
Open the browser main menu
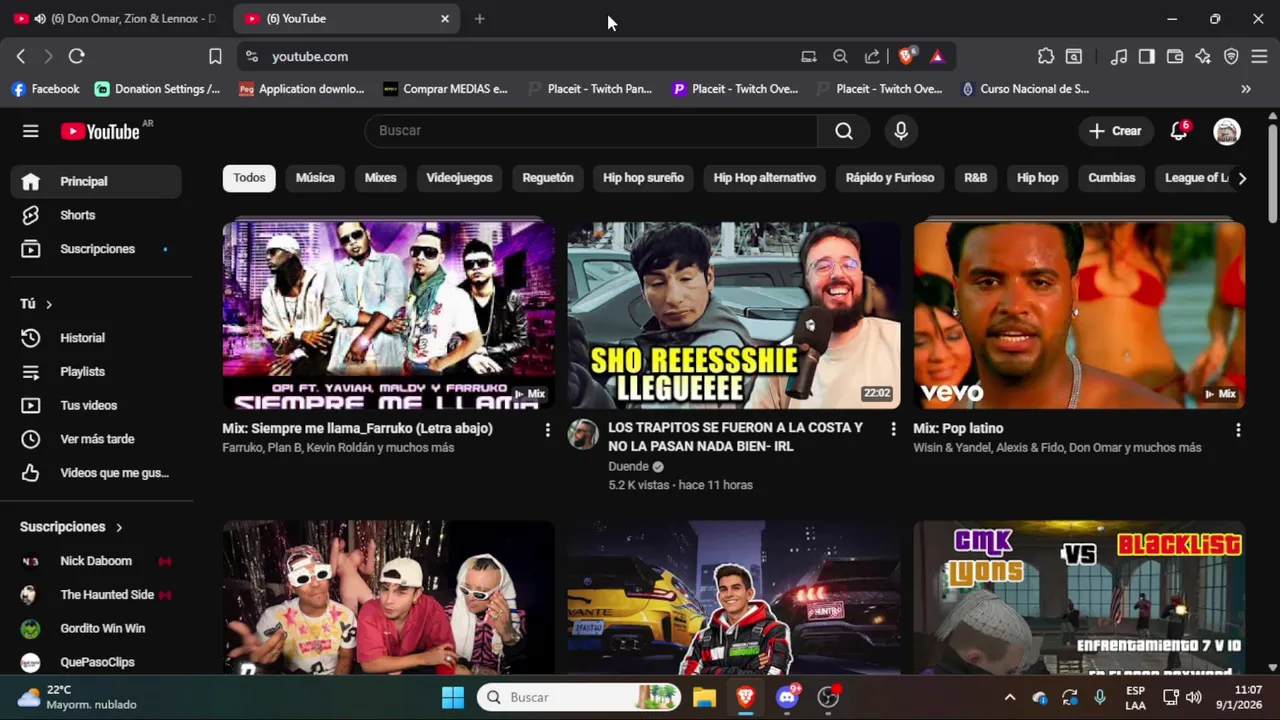coord(1259,57)
